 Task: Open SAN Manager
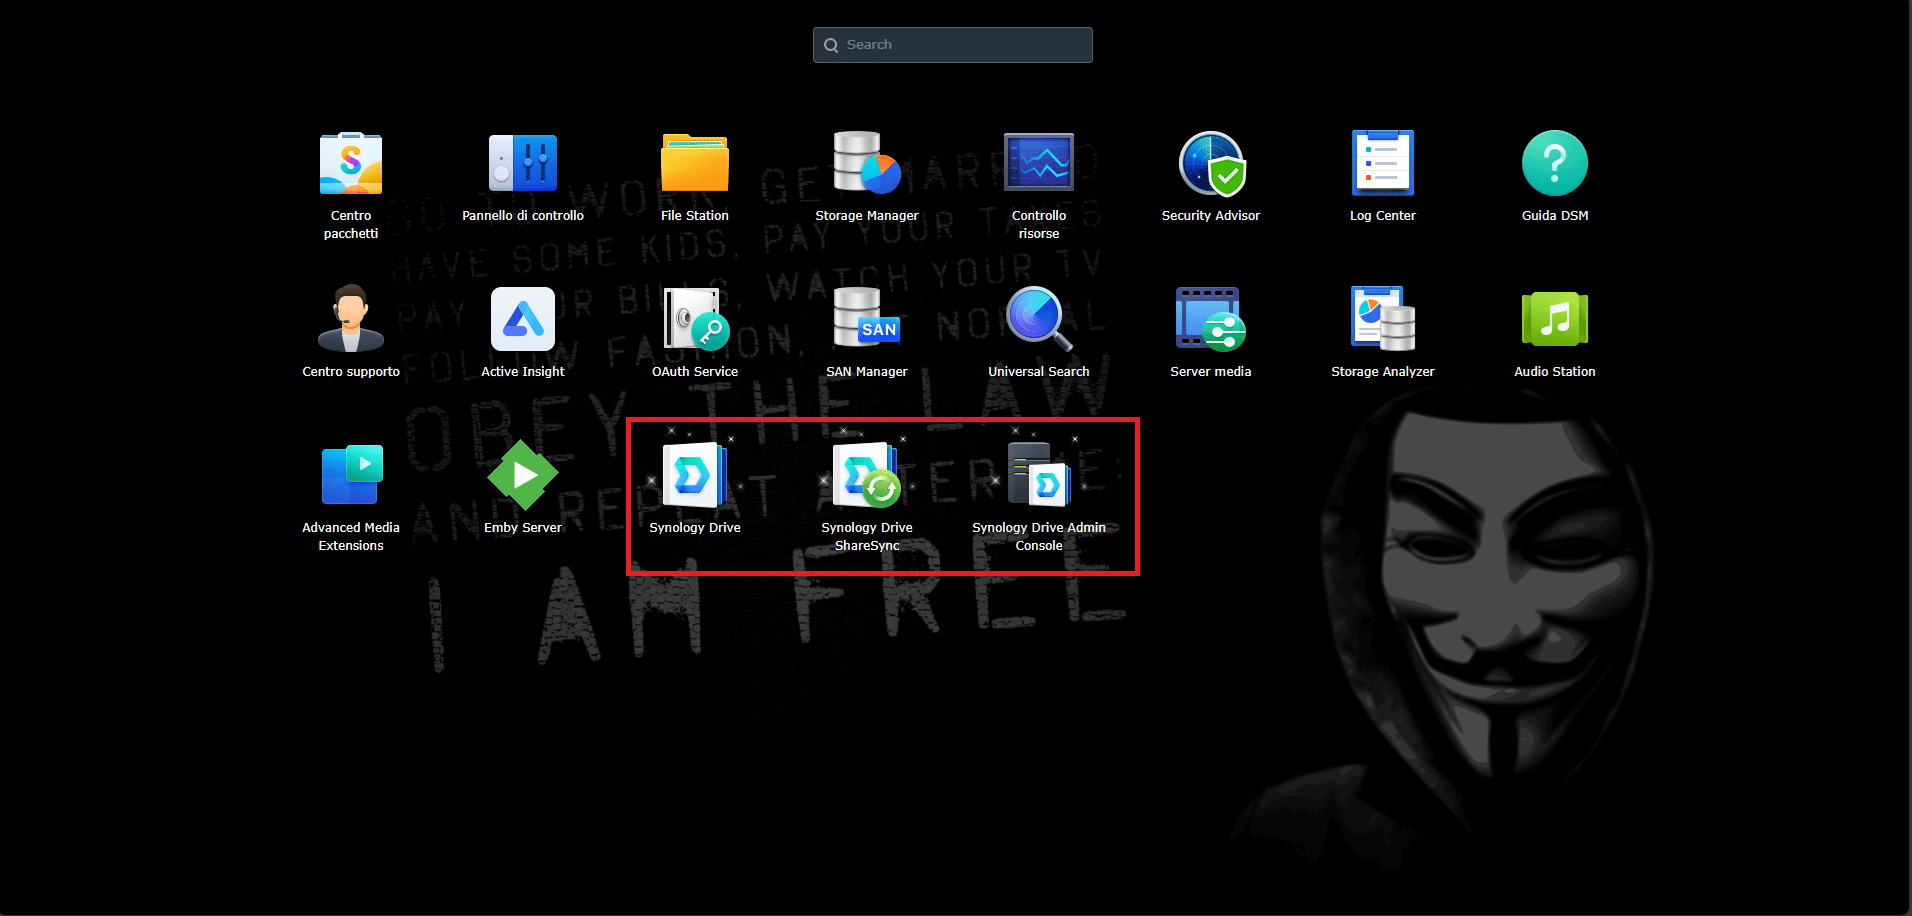point(867,319)
